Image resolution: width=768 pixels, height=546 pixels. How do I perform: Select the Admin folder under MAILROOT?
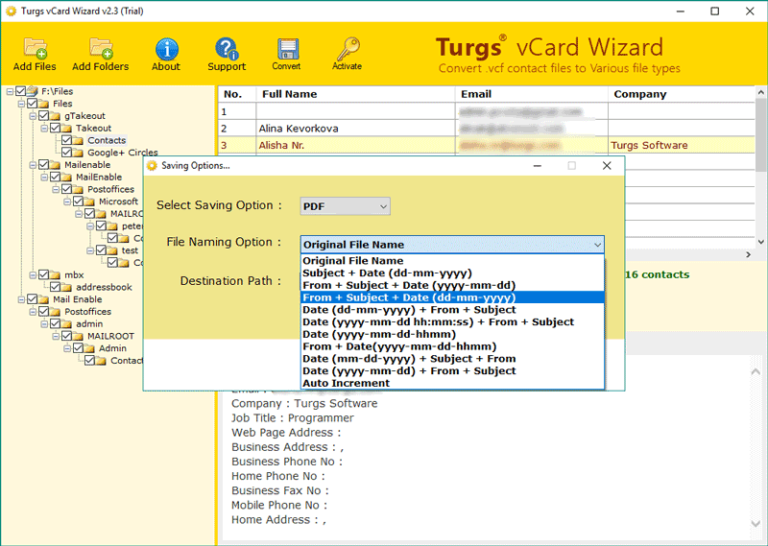[113, 348]
